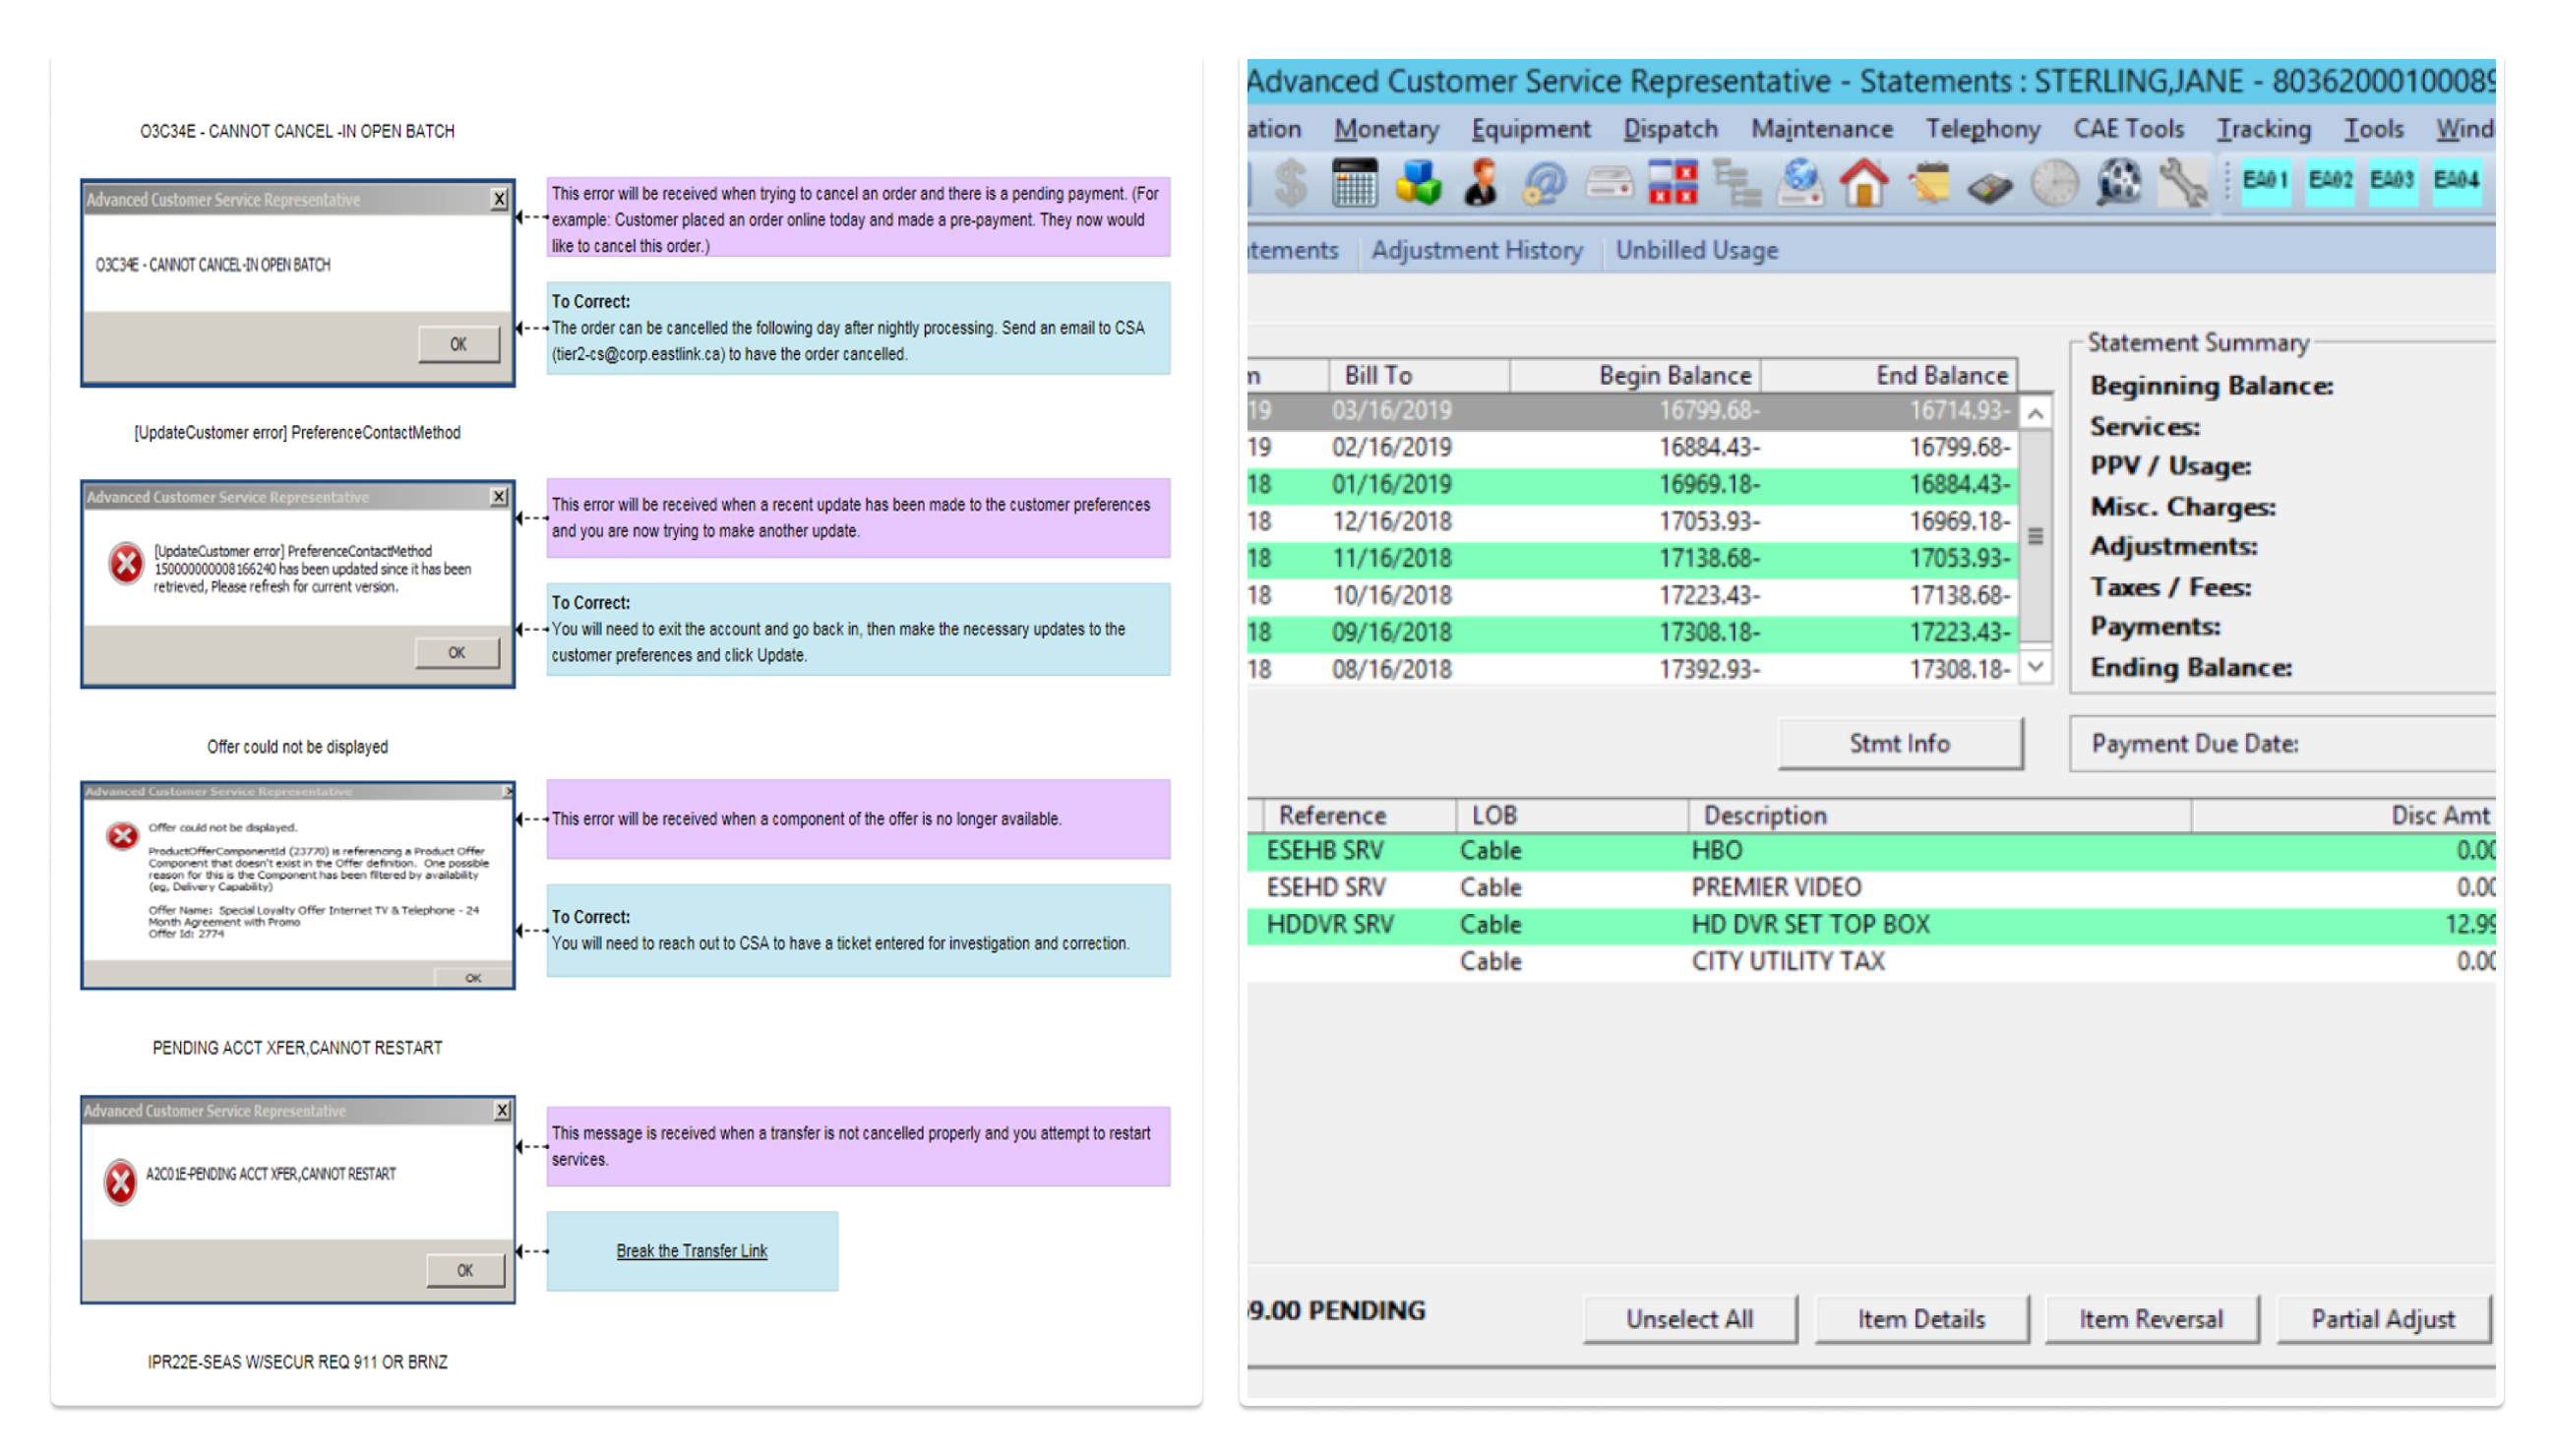Click the wrench tools icon
The width and height of the screenshot is (2555, 1456).
pyautogui.click(x=2182, y=183)
